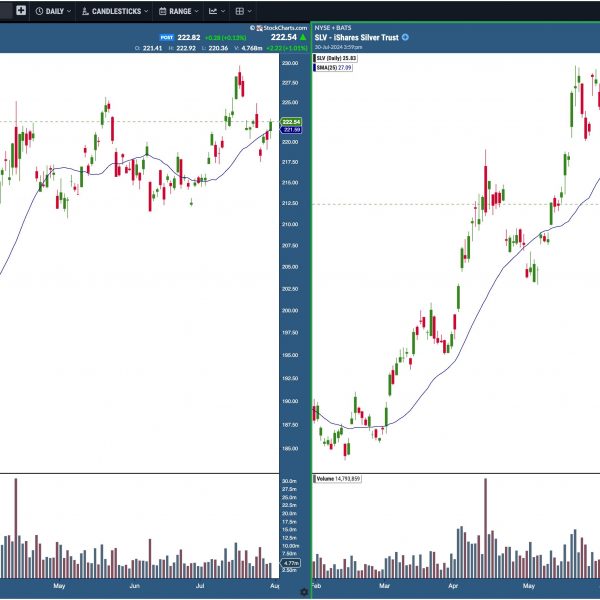
Task: Click the Jul label on left chart date axis
Action: (x=200, y=586)
